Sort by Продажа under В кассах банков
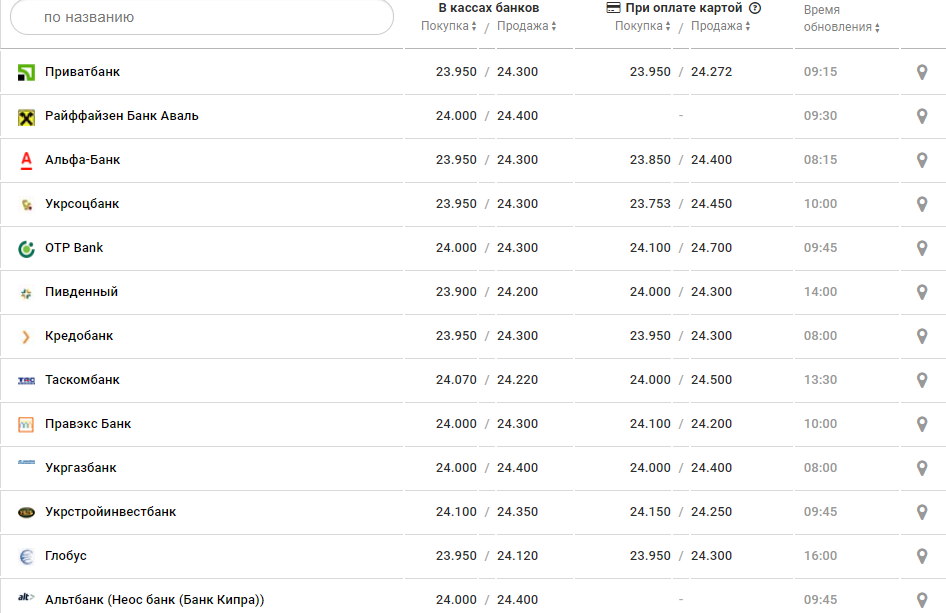Image resolution: width=946 pixels, height=613 pixels. click(x=527, y=26)
